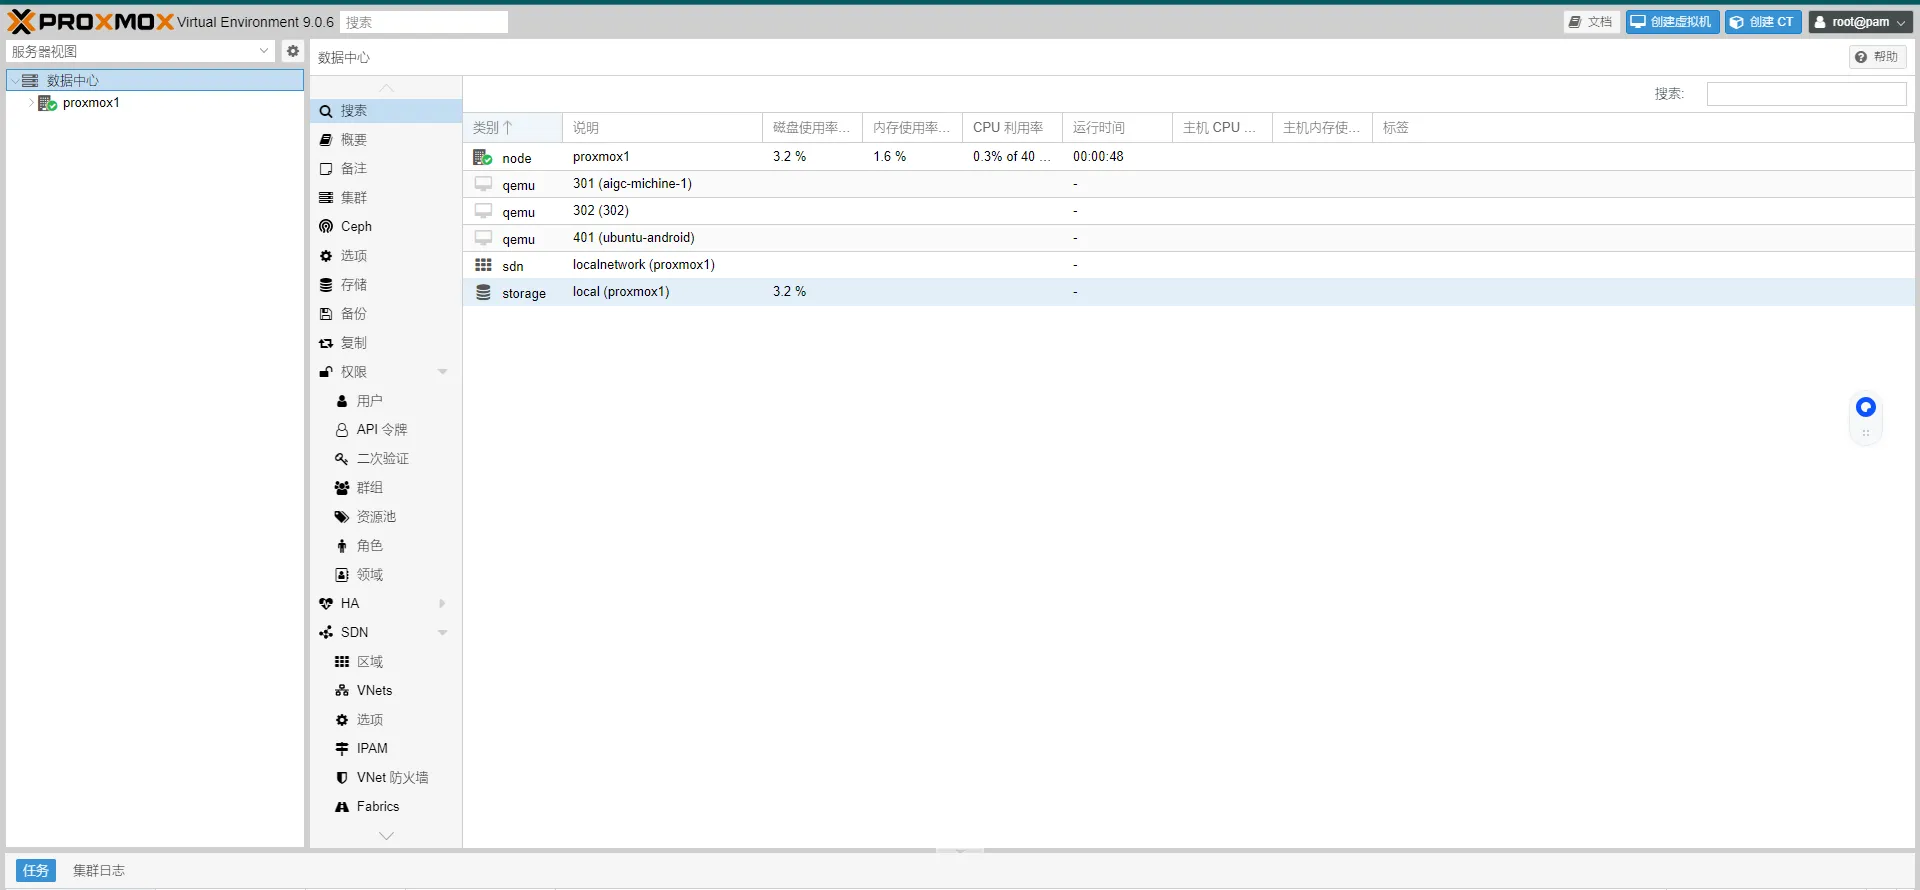Image resolution: width=1920 pixels, height=890 pixels.
Task: Select row 301 (aigc-michine-1)
Action: tap(1189, 184)
